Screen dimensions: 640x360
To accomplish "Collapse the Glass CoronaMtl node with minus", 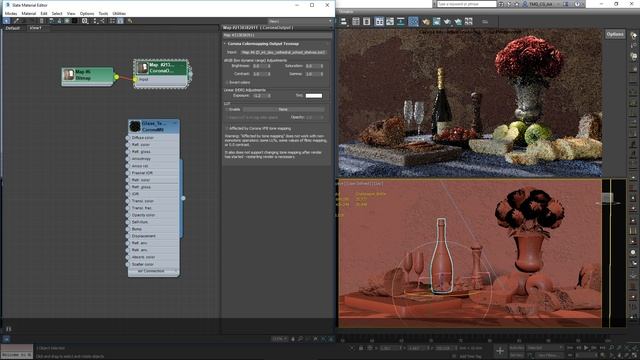I will (175, 123).
